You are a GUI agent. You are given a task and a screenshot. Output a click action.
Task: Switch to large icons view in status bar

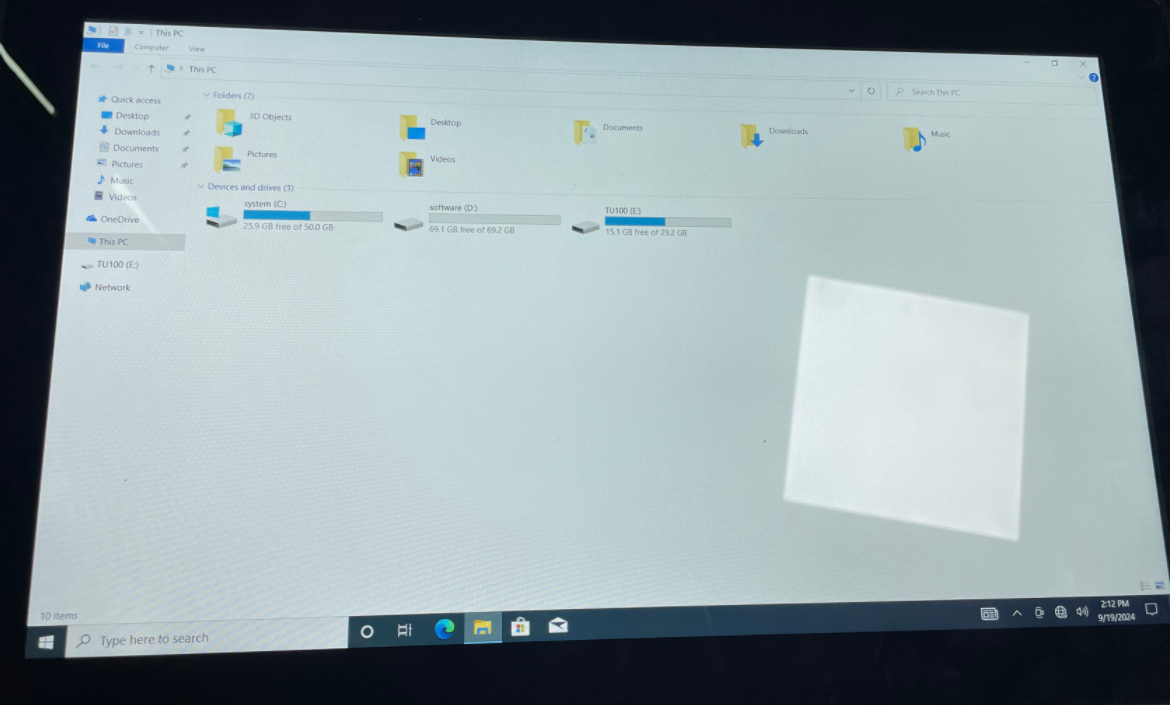tap(1160, 585)
